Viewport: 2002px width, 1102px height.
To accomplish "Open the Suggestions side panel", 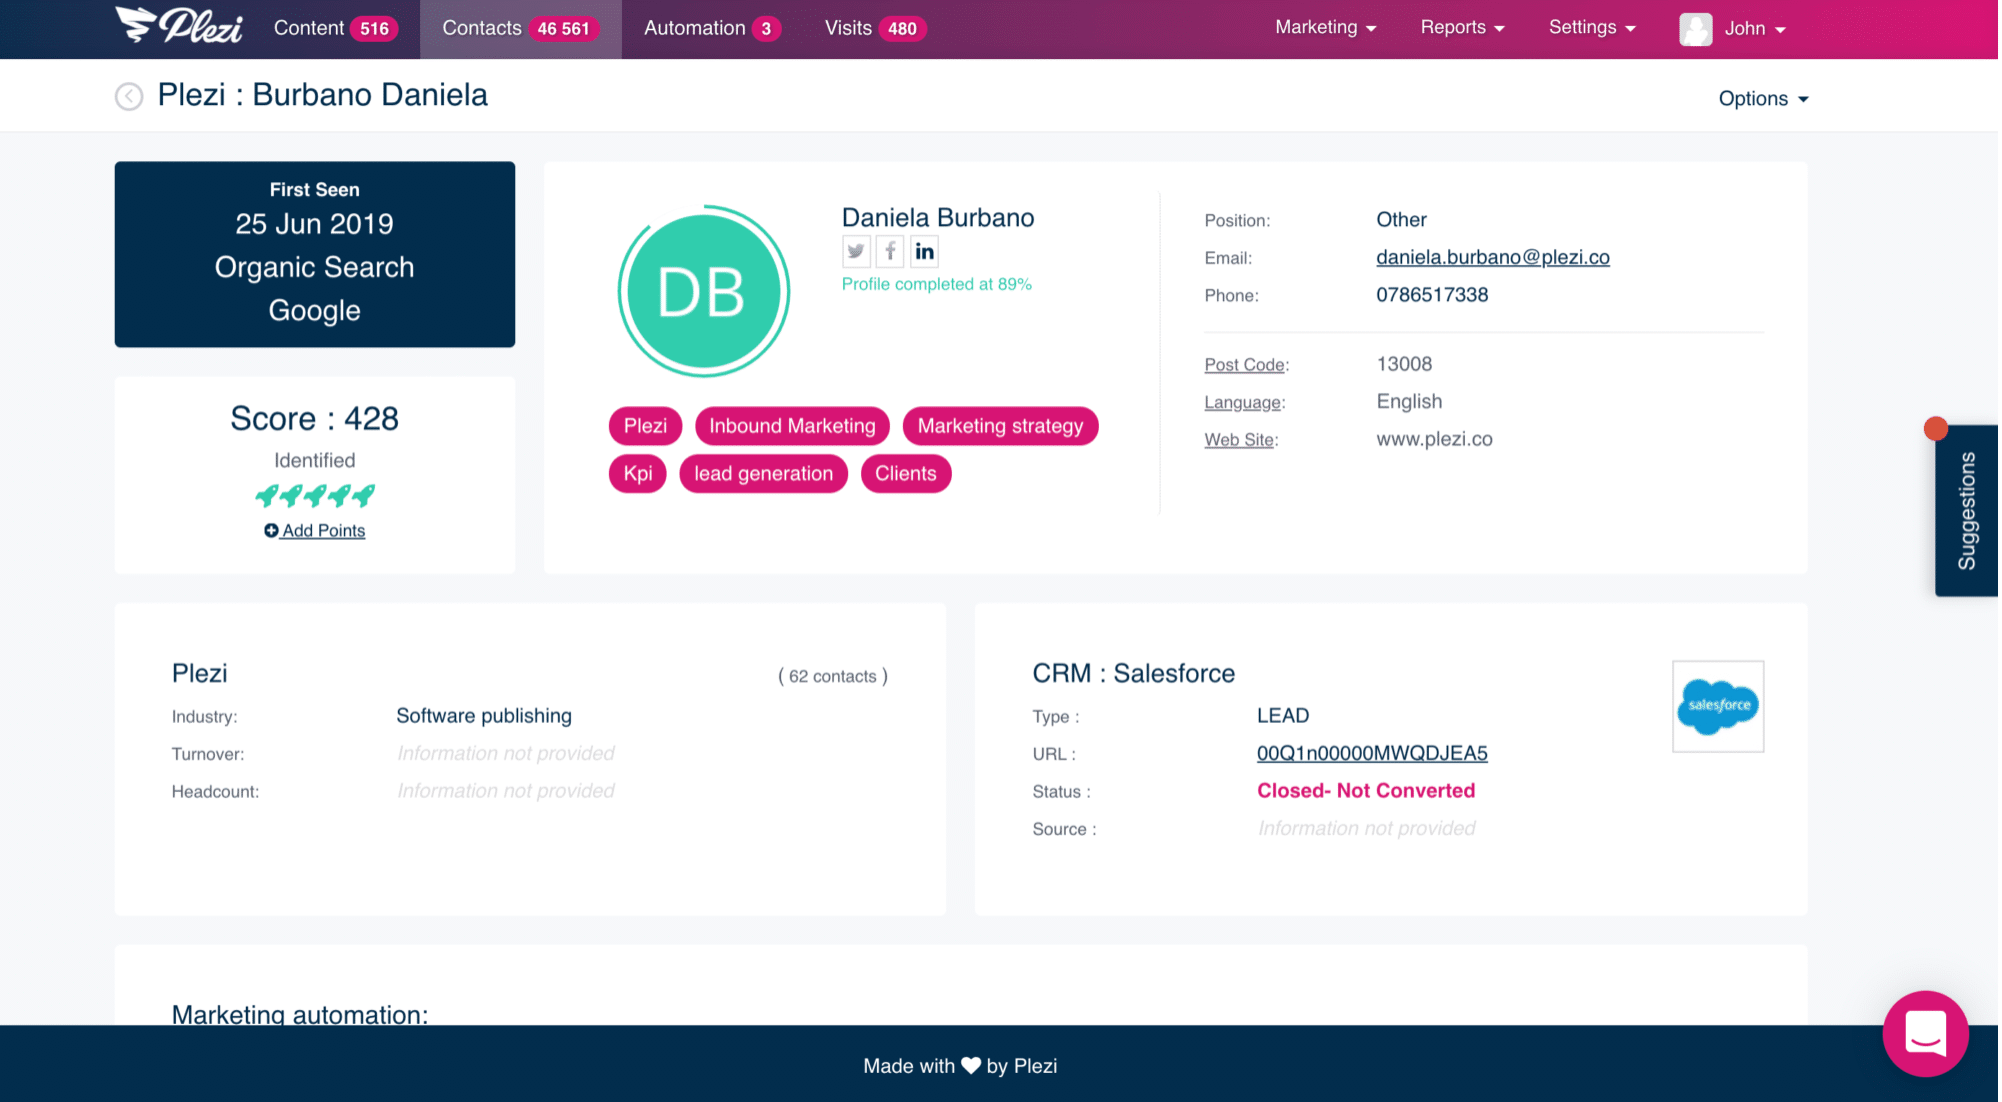I will click(1966, 511).
